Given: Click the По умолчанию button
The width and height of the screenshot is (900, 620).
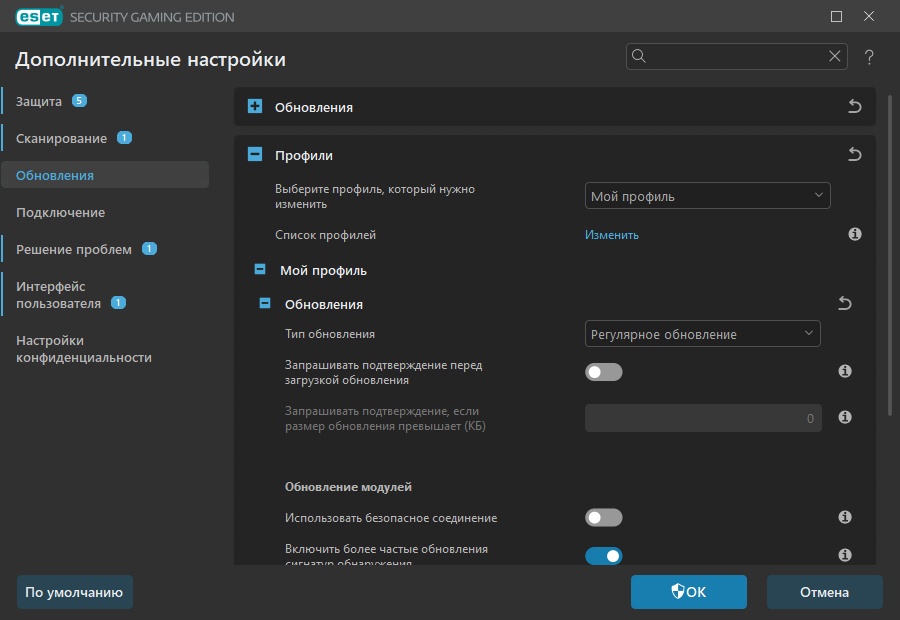Looking at the screenshot, I should click(75, 592).
